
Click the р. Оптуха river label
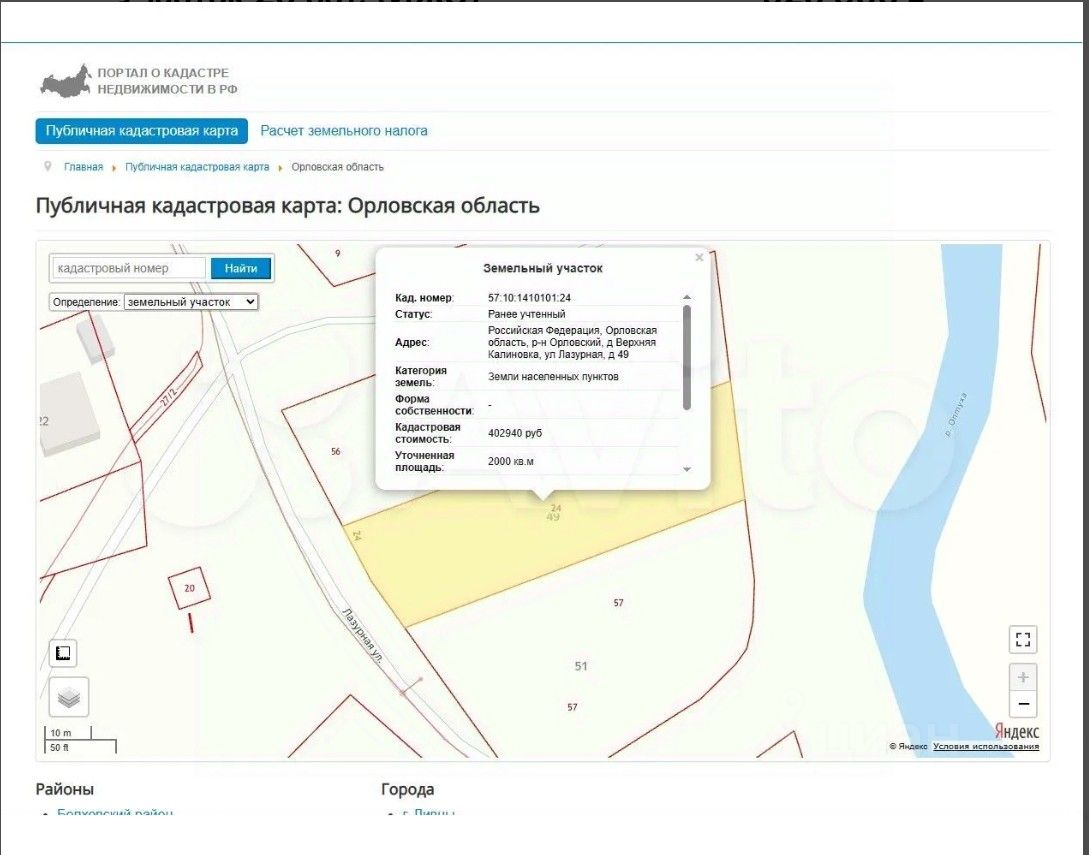[956, 415]
